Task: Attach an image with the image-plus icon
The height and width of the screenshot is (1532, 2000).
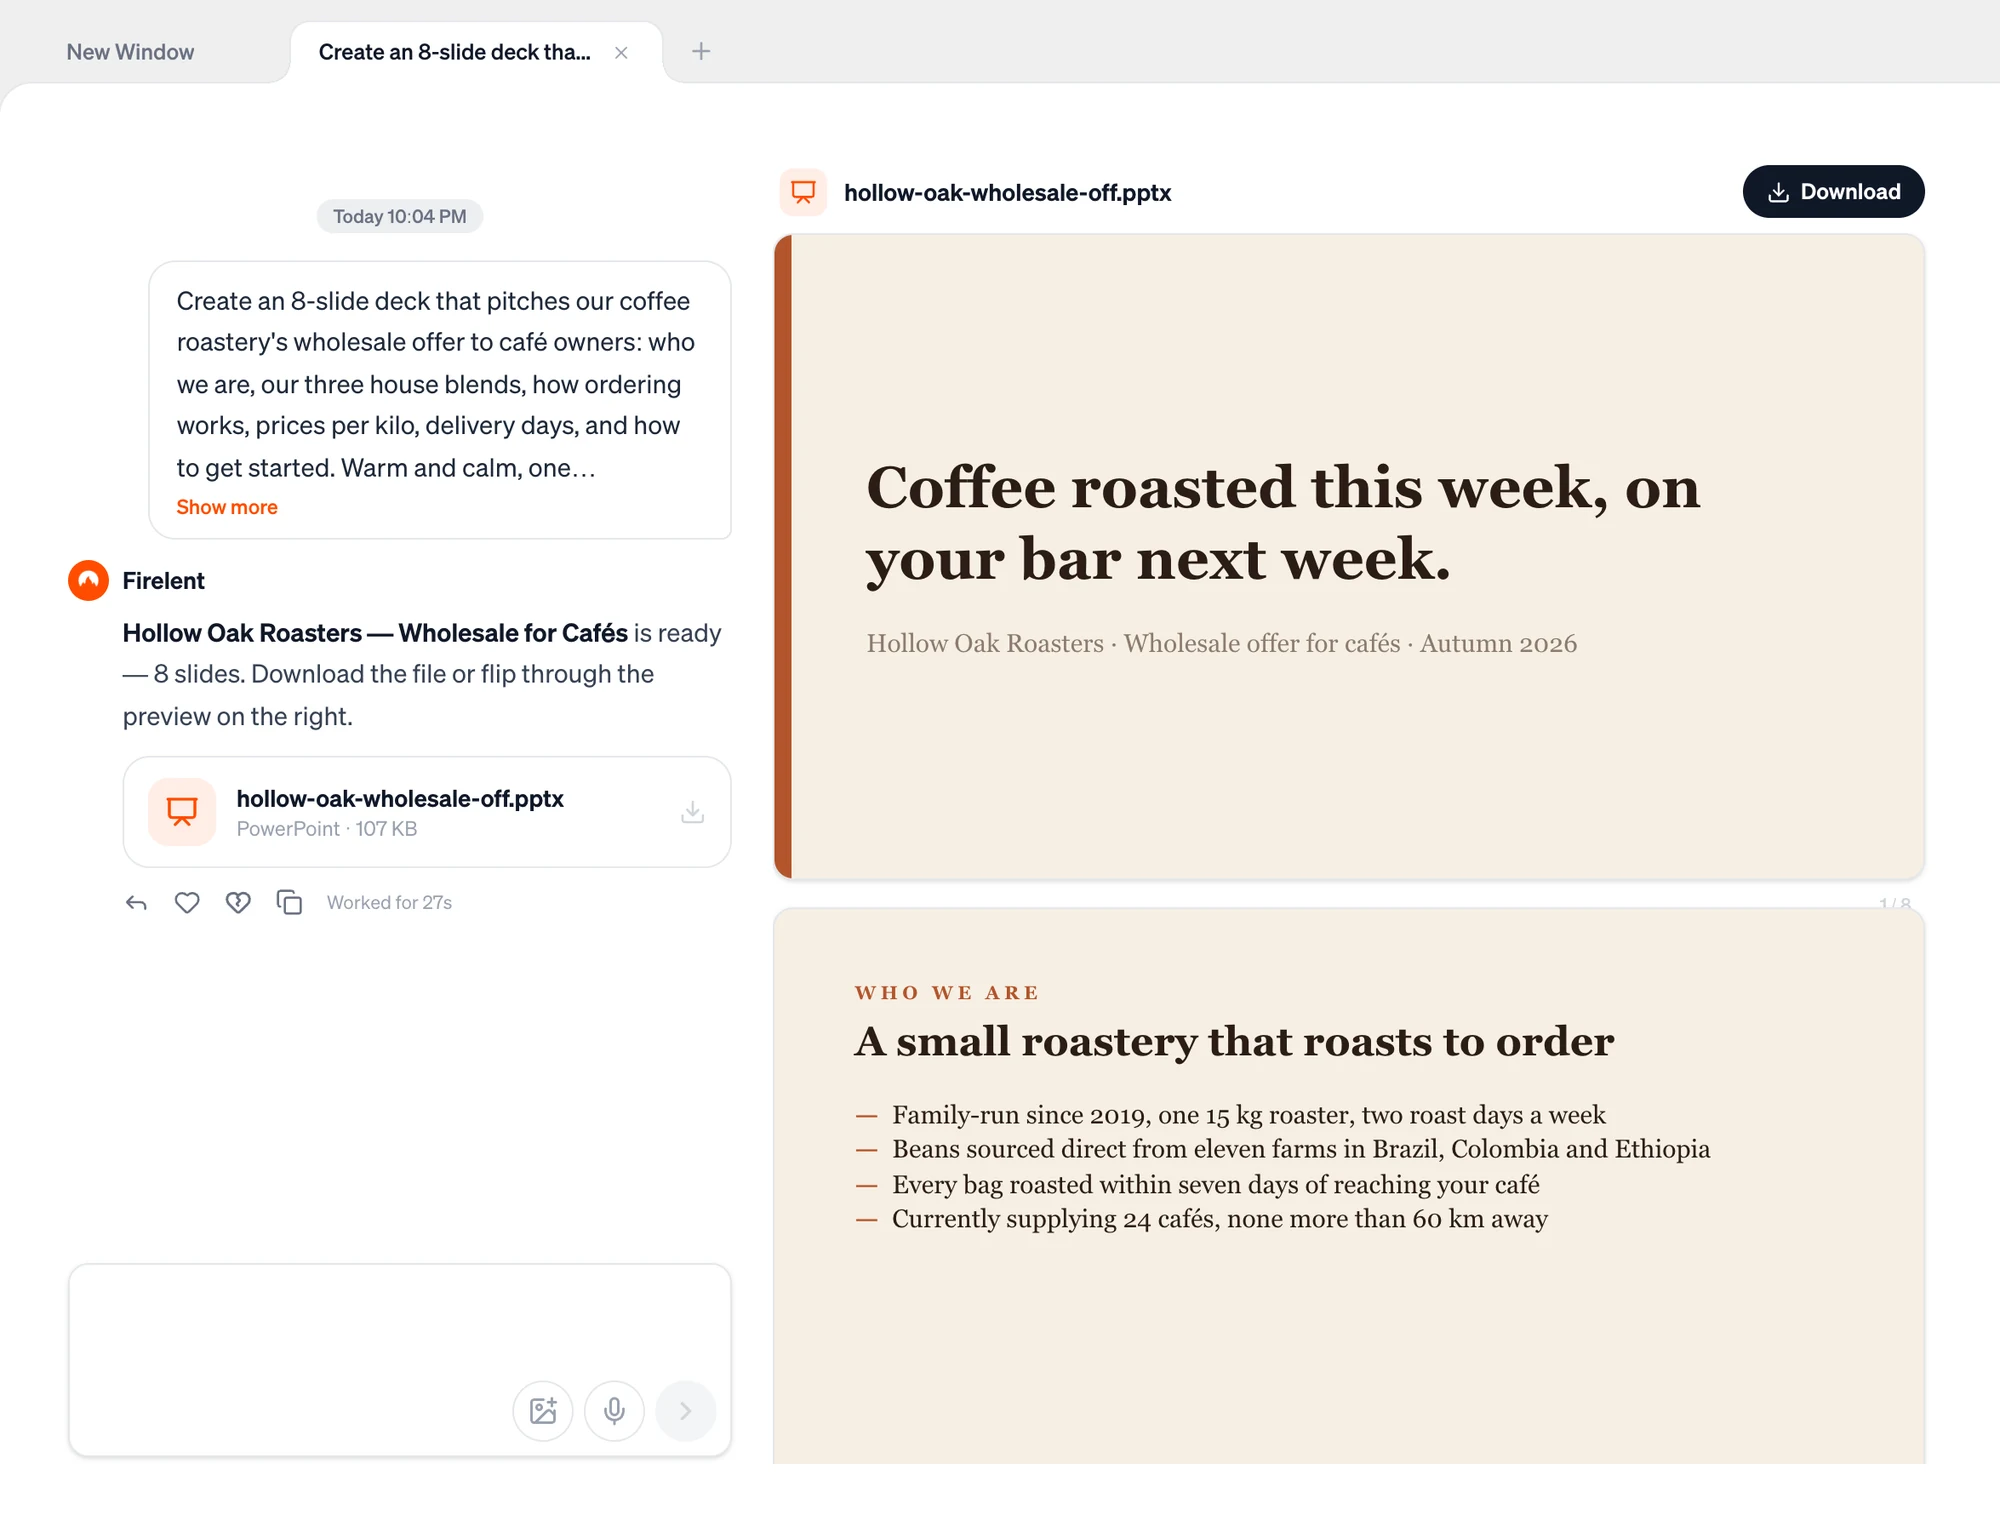Action: (543, 1411)
